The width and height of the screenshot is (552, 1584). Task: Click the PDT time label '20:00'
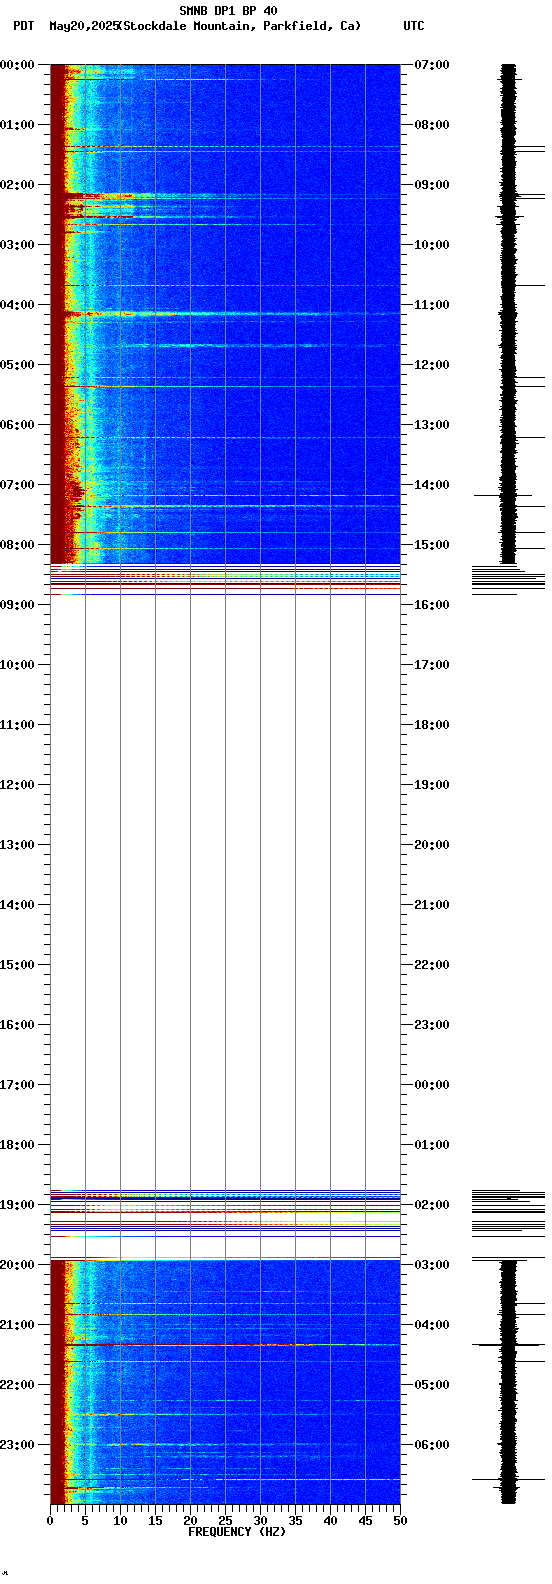pyautogui.click(x=18, y=1264)
